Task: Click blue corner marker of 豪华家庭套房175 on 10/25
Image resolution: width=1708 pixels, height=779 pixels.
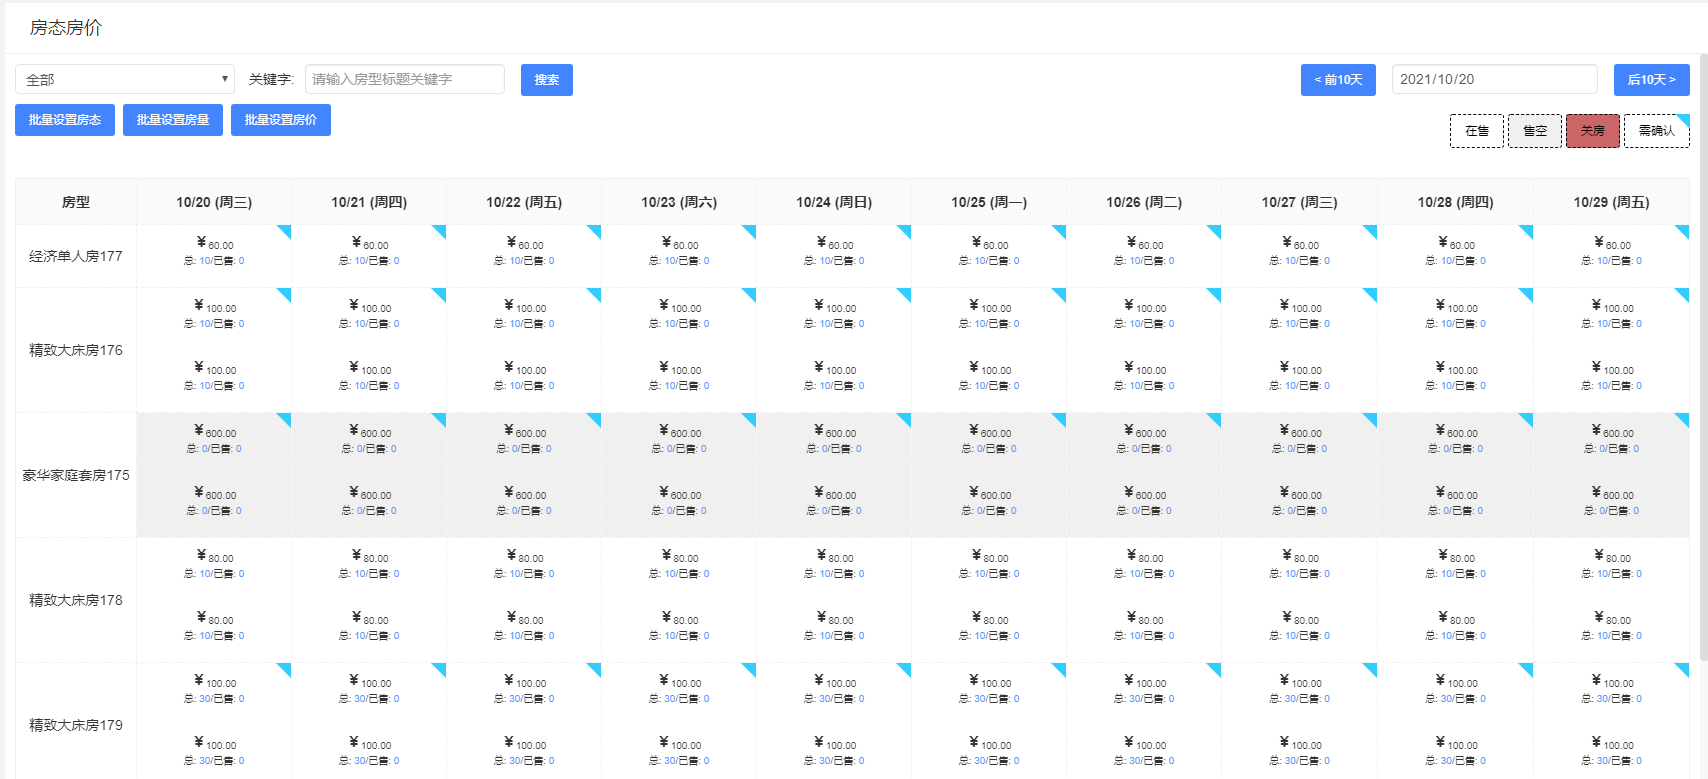Action: click(1061, 418)
